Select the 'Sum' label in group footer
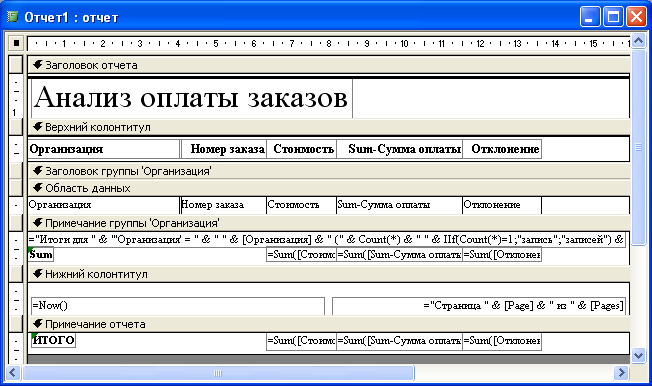The image size is (652, 386). (x=41, y=254)
